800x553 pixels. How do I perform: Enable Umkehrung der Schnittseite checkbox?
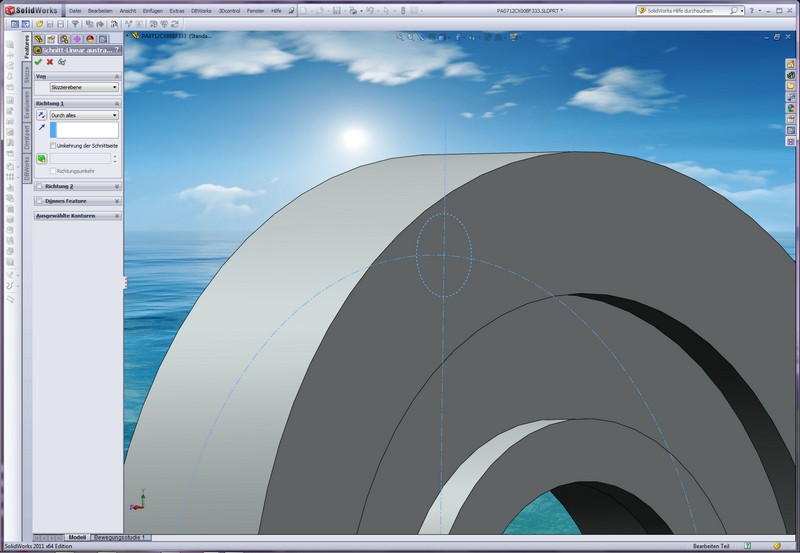53,145
